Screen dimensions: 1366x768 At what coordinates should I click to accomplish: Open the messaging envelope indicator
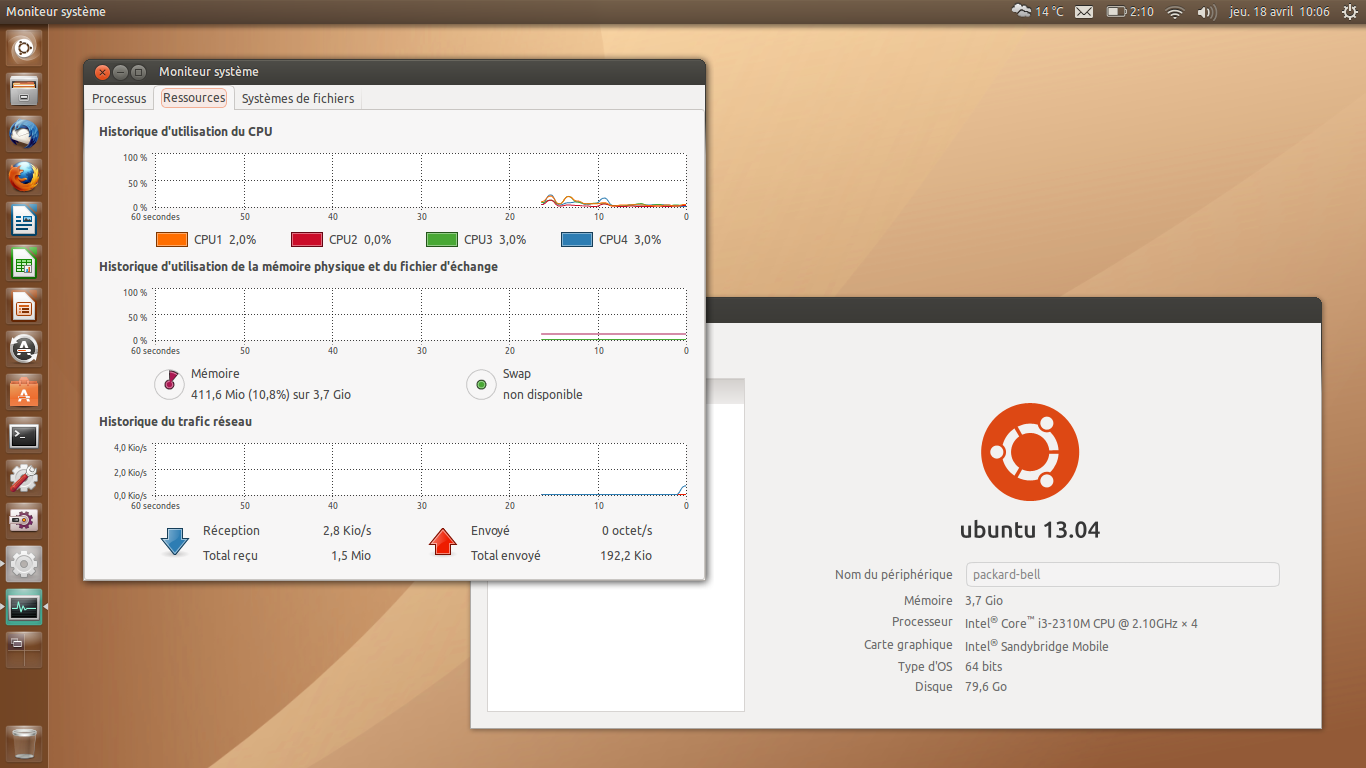pyautogui.click(x=1084, y=12)
